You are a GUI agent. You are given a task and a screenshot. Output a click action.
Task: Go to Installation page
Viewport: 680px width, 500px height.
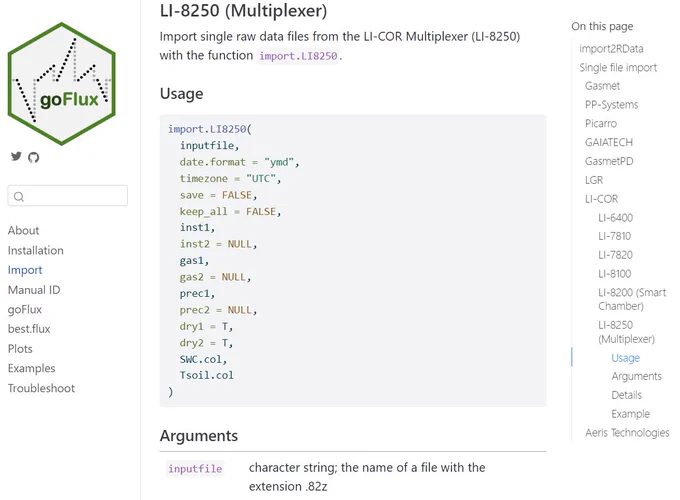36,250
